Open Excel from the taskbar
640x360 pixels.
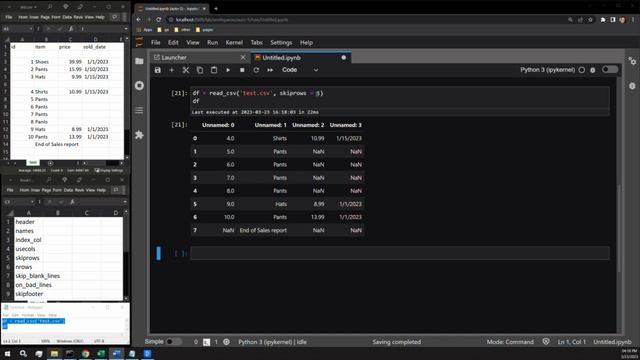pos(101,353)
